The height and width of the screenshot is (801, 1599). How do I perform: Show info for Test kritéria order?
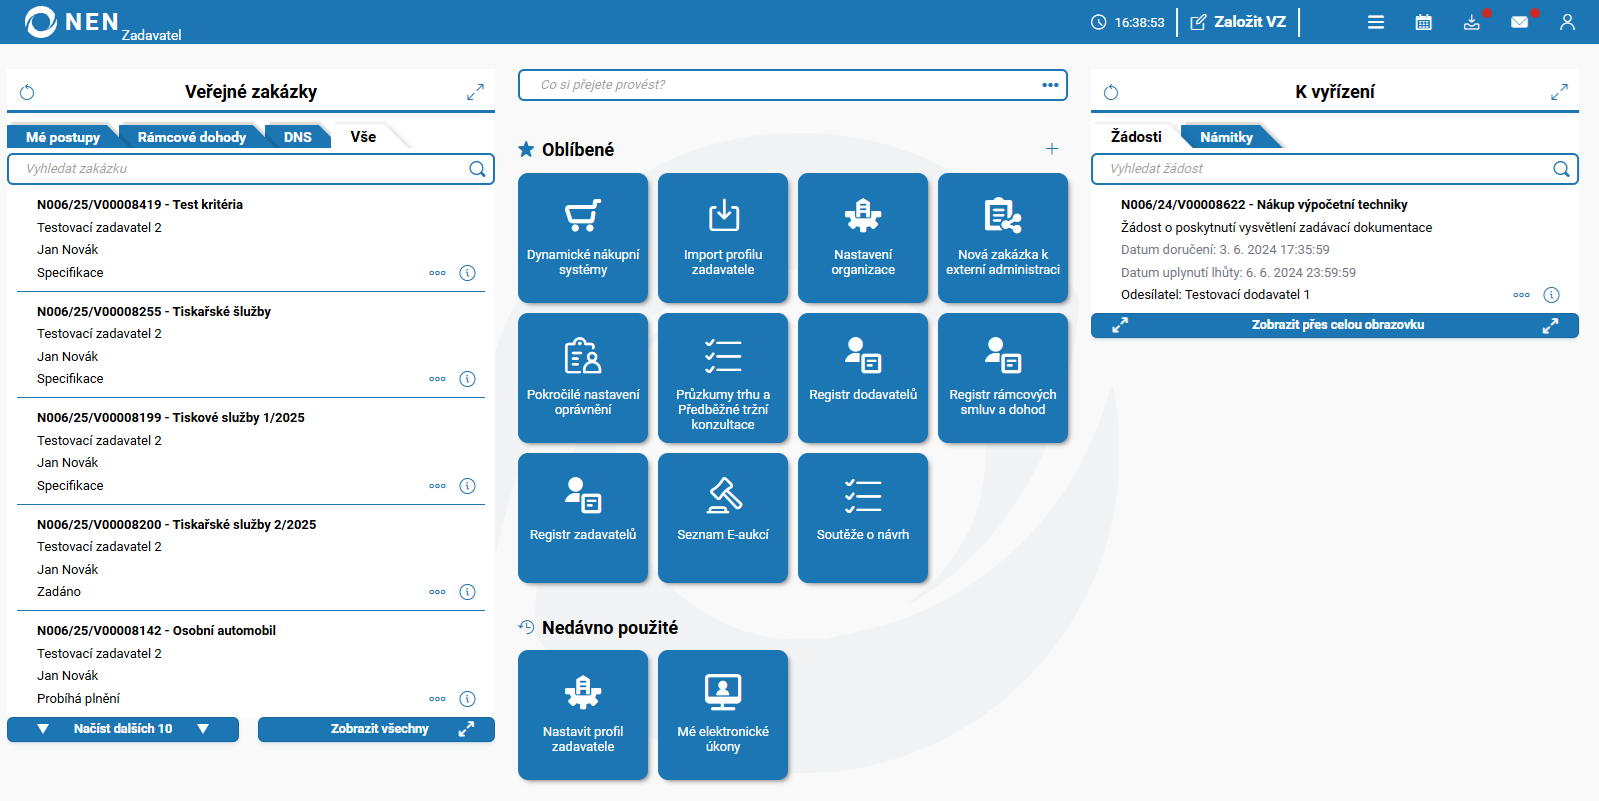[x=467, y=273]
